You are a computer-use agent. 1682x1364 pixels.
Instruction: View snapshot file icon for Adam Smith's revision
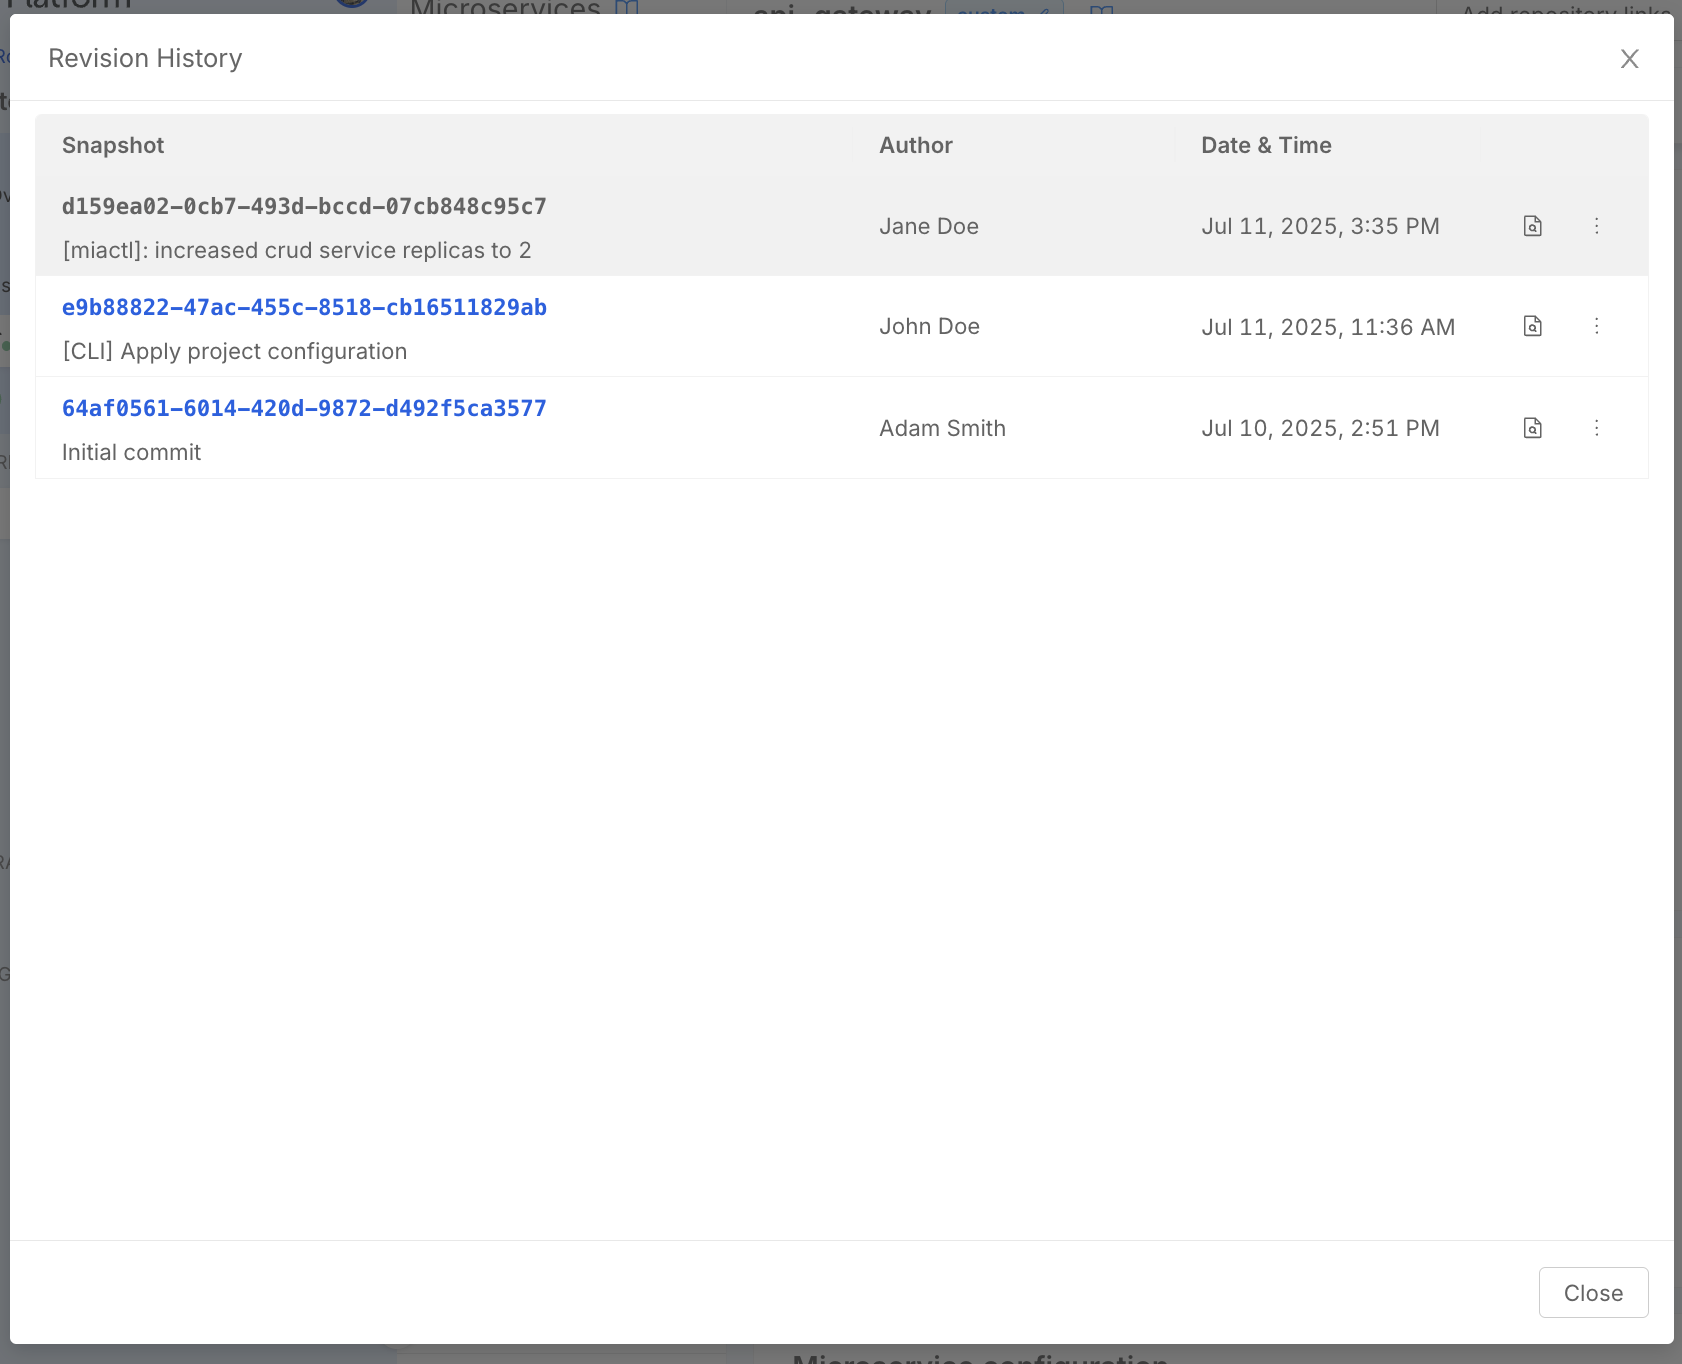coord(1532,428)
